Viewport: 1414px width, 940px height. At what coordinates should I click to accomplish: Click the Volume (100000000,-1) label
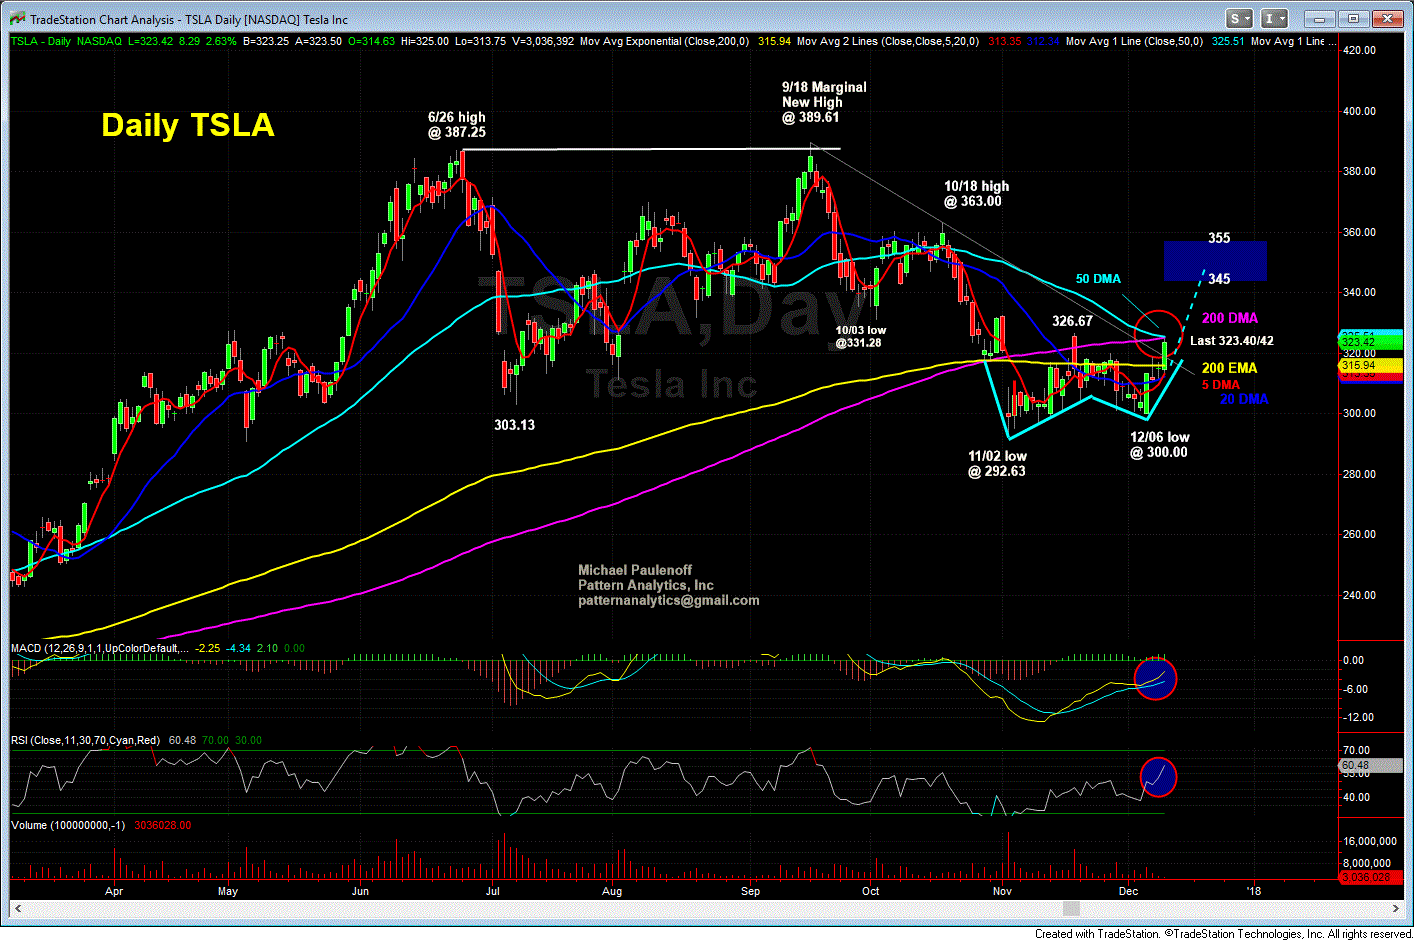68,825
